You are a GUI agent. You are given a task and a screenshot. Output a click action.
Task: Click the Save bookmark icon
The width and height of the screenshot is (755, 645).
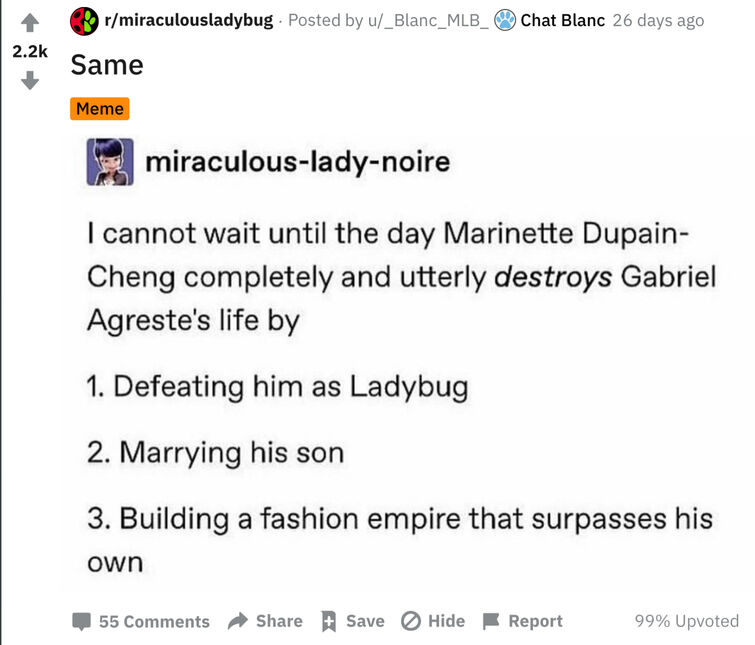[328, 621]
